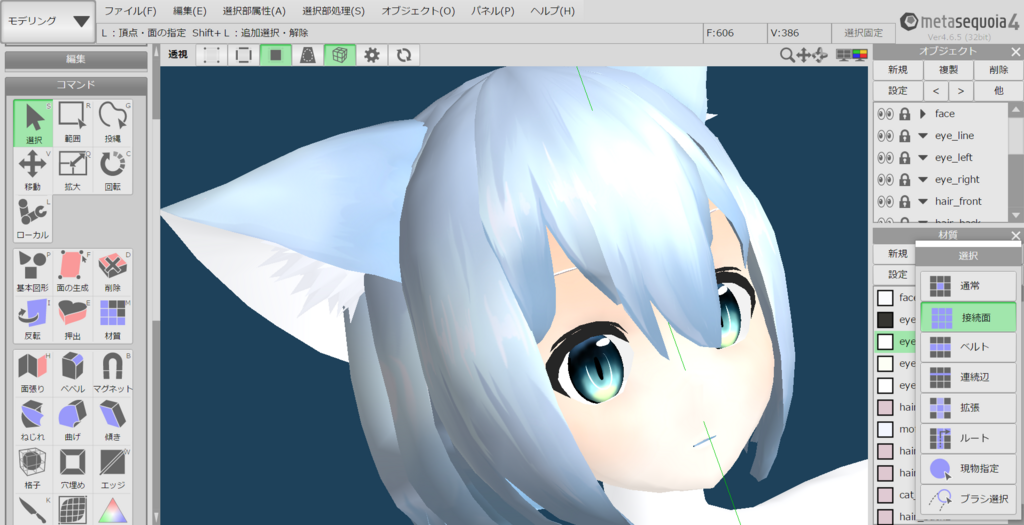Viewport: 1024px width, 525px height.
Task: Open the ヘルプ(H) menu
Action: [552, 11]
